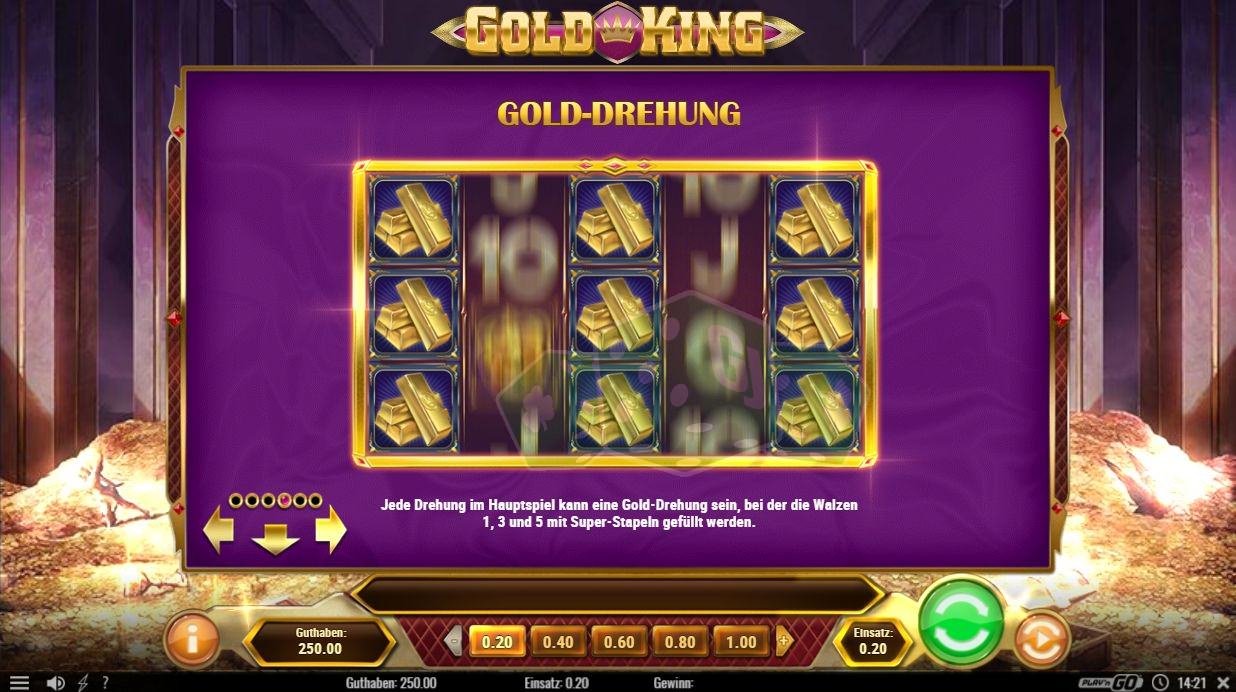Select the 0.40 bet value
1236x692 pixels.
coord(558,642)
